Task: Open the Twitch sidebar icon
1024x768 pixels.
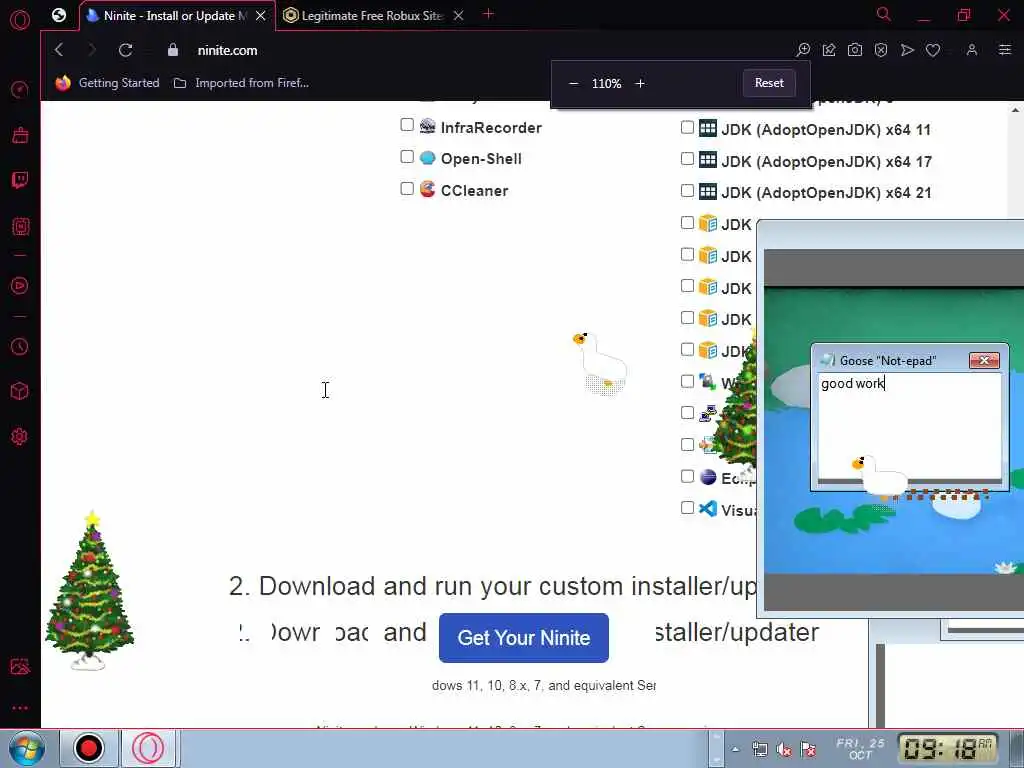Action: [20, 180]
